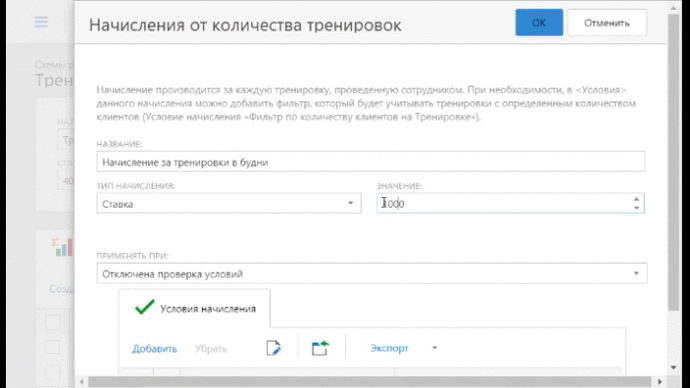
Task: Open the Тип начисления dropdown showing Ставка
Action: click(229, 203)
